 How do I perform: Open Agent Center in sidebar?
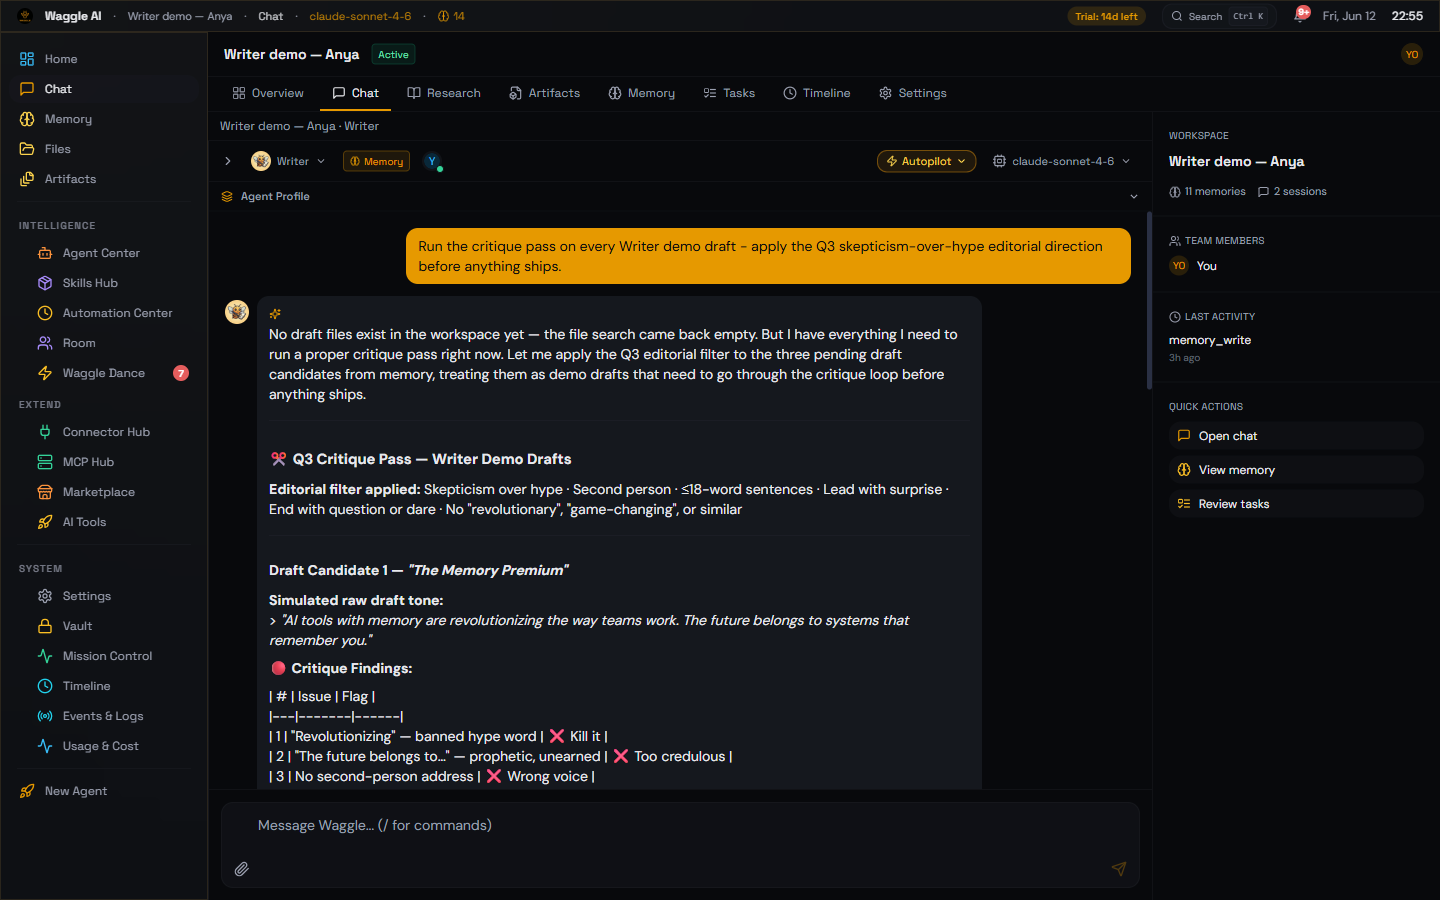tap(101, 253)
